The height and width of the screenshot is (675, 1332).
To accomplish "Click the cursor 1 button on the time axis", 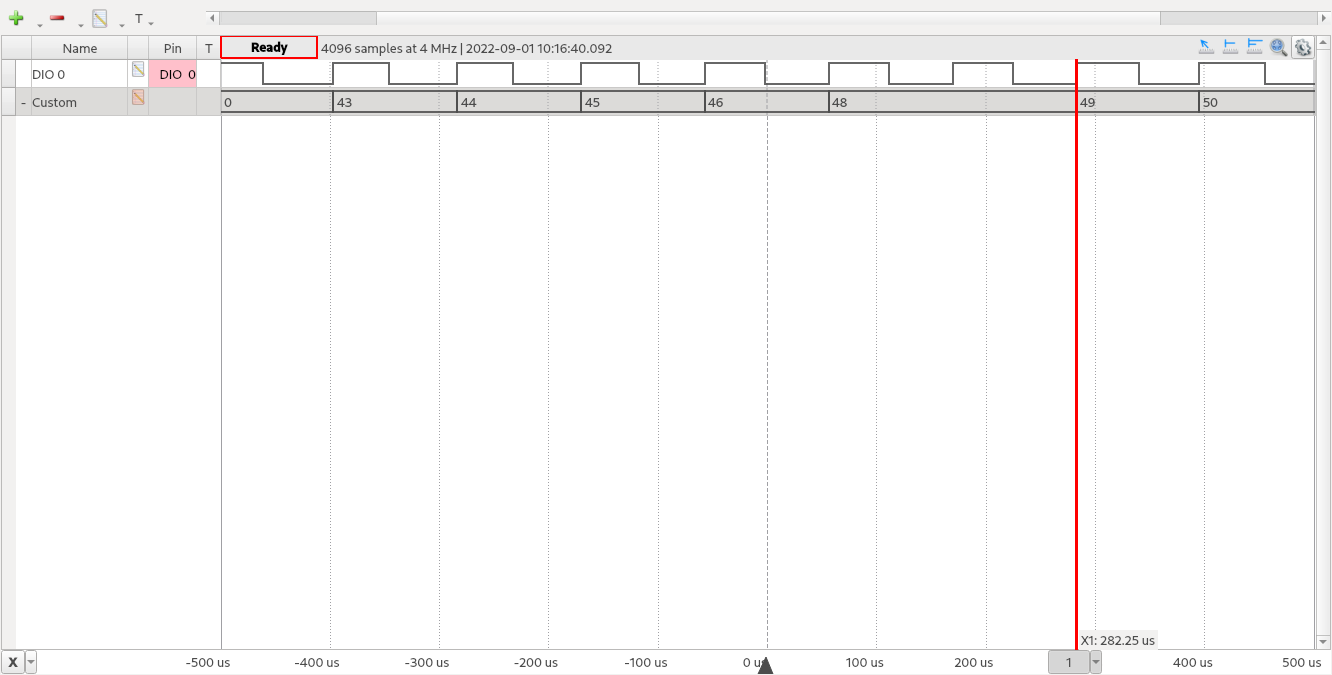I will tap(1068, 662).
